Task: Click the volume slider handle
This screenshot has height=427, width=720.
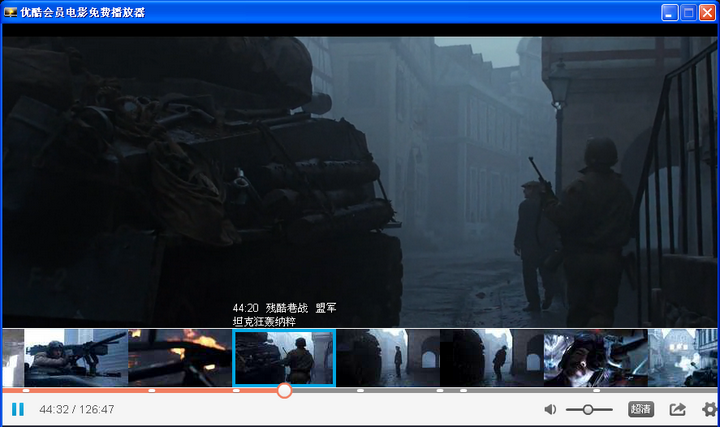Action: (x=588, y=409)
